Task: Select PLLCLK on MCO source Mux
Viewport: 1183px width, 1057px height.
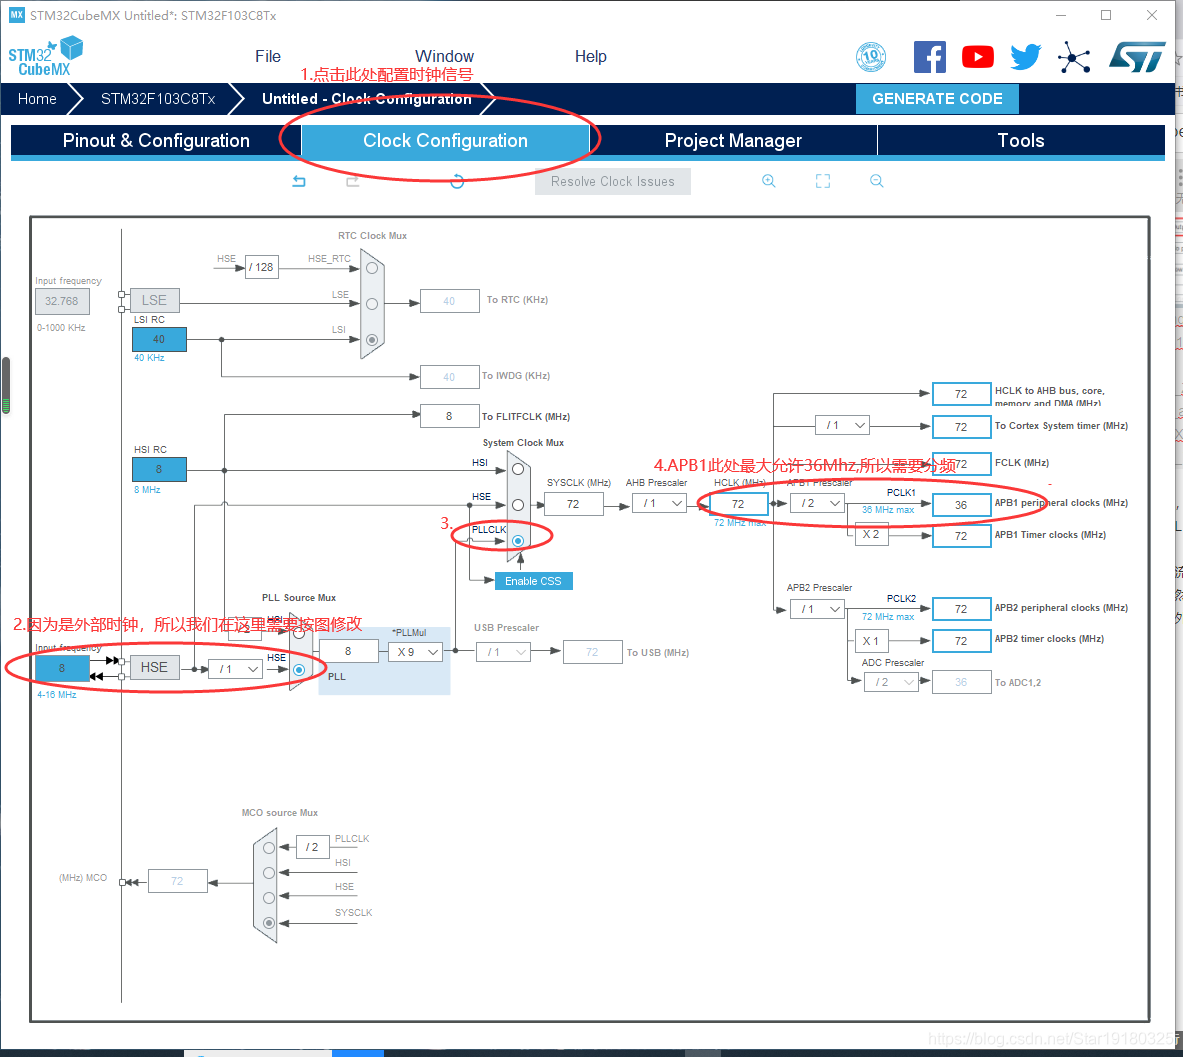Action: pyautogui.click(x=269, y=848)
